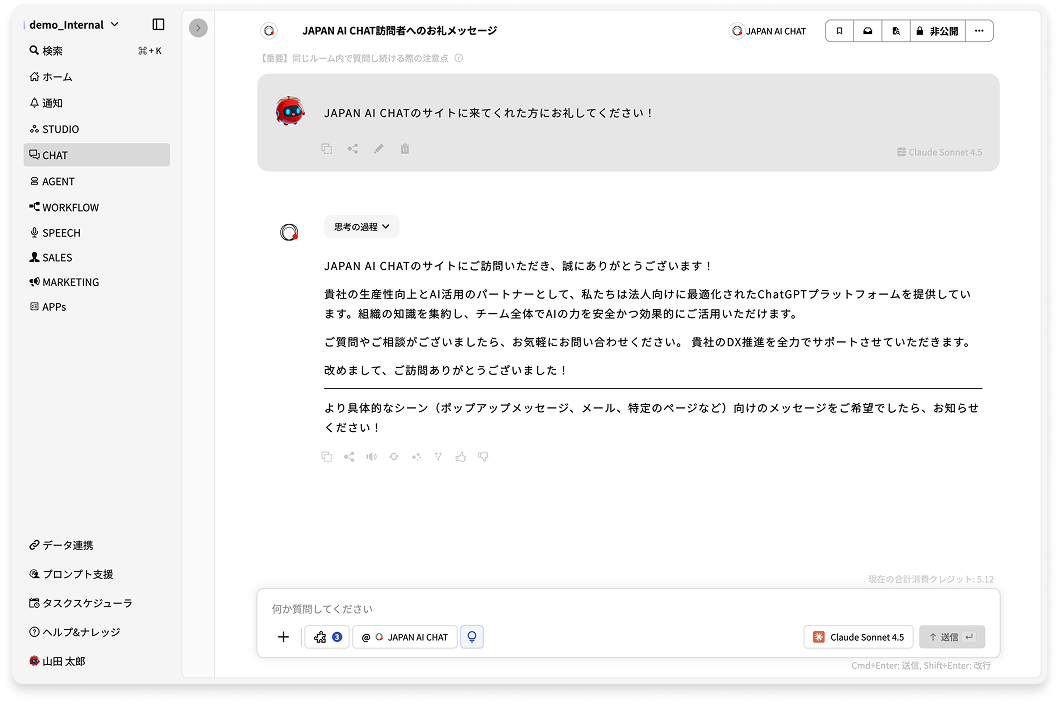Click the document search icon in the header
The height and width of the screenshot is (704, 1060).
[x=896, y=31]
